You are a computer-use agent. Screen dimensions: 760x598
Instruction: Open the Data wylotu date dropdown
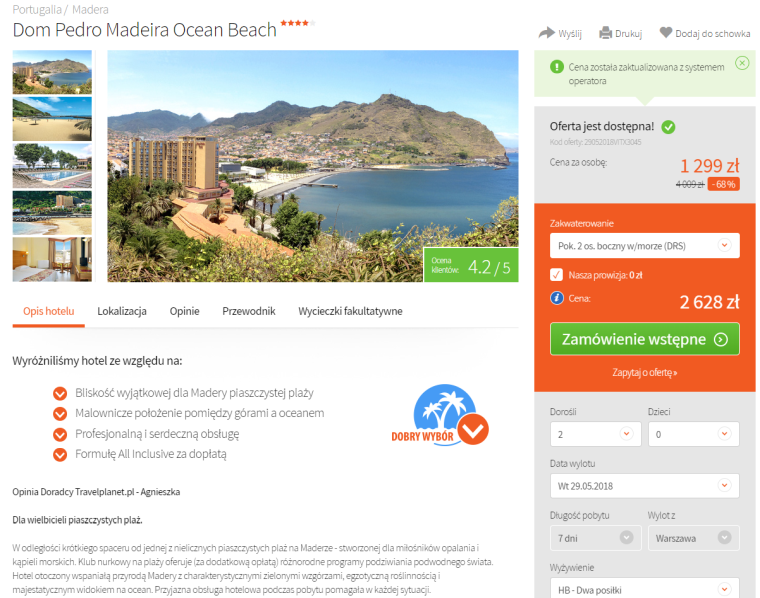click(645, 486)
